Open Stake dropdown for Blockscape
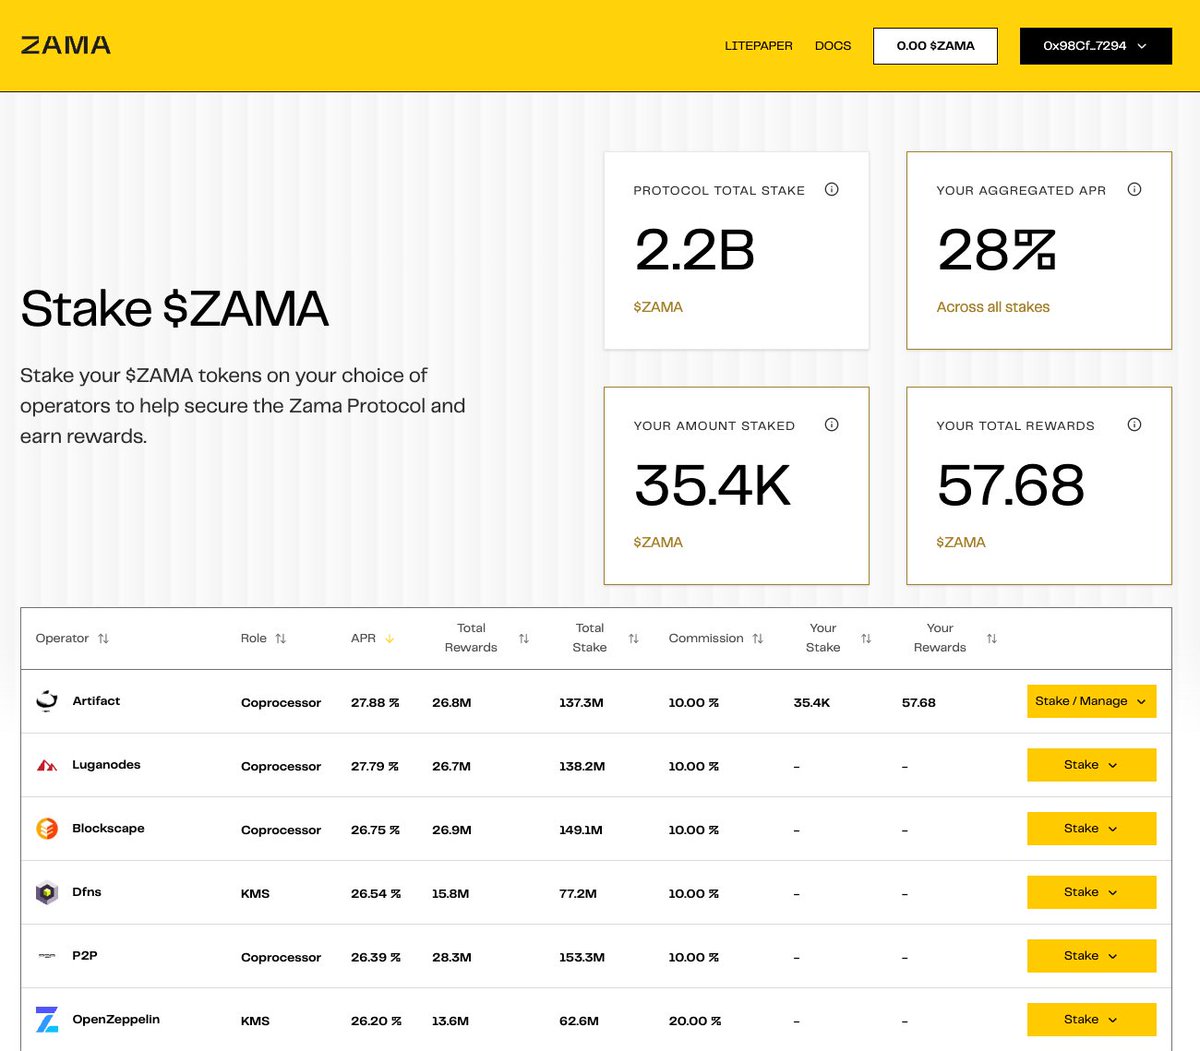 (1091, 828)
